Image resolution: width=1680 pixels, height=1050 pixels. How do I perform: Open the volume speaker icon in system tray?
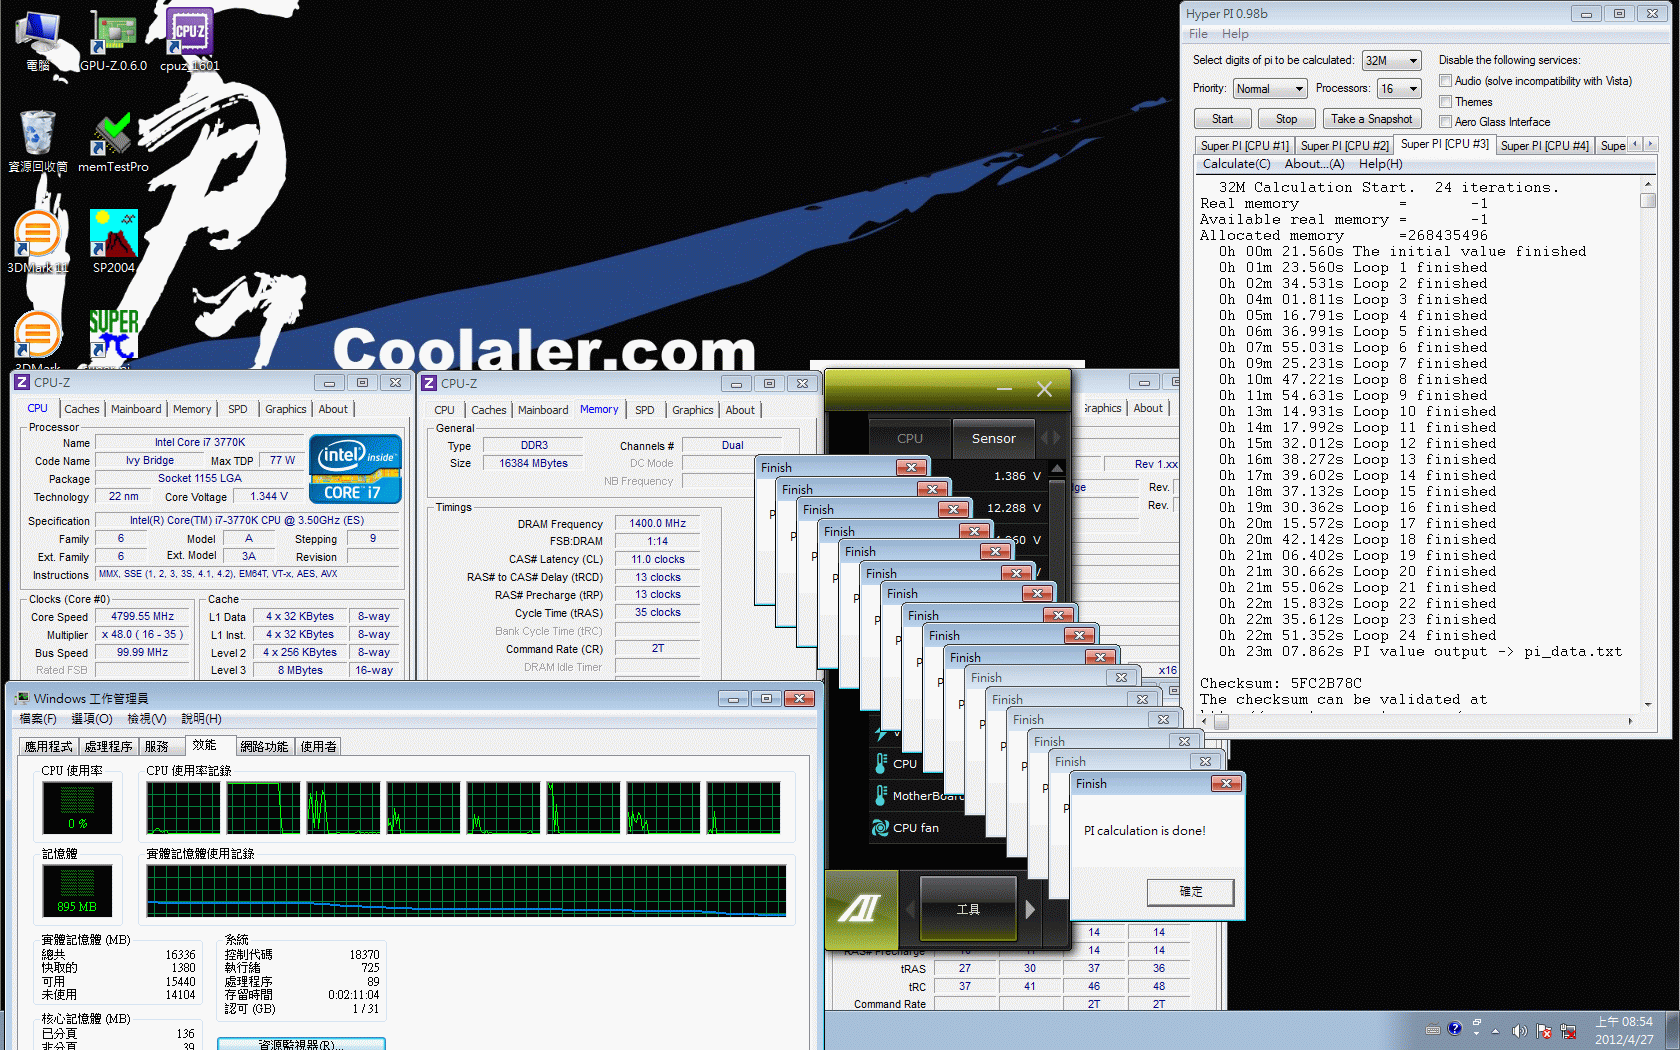click(x=1519, y=1031)
